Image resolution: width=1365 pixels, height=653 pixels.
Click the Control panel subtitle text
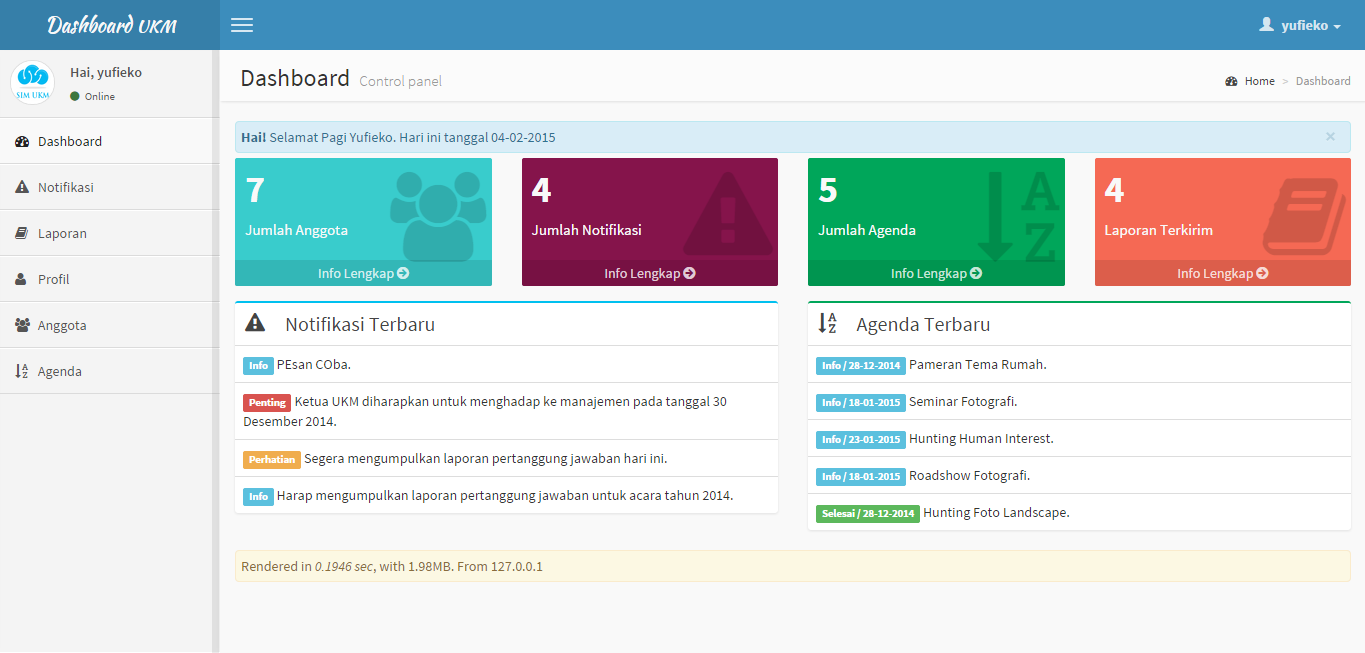click(x=400, y=81)
